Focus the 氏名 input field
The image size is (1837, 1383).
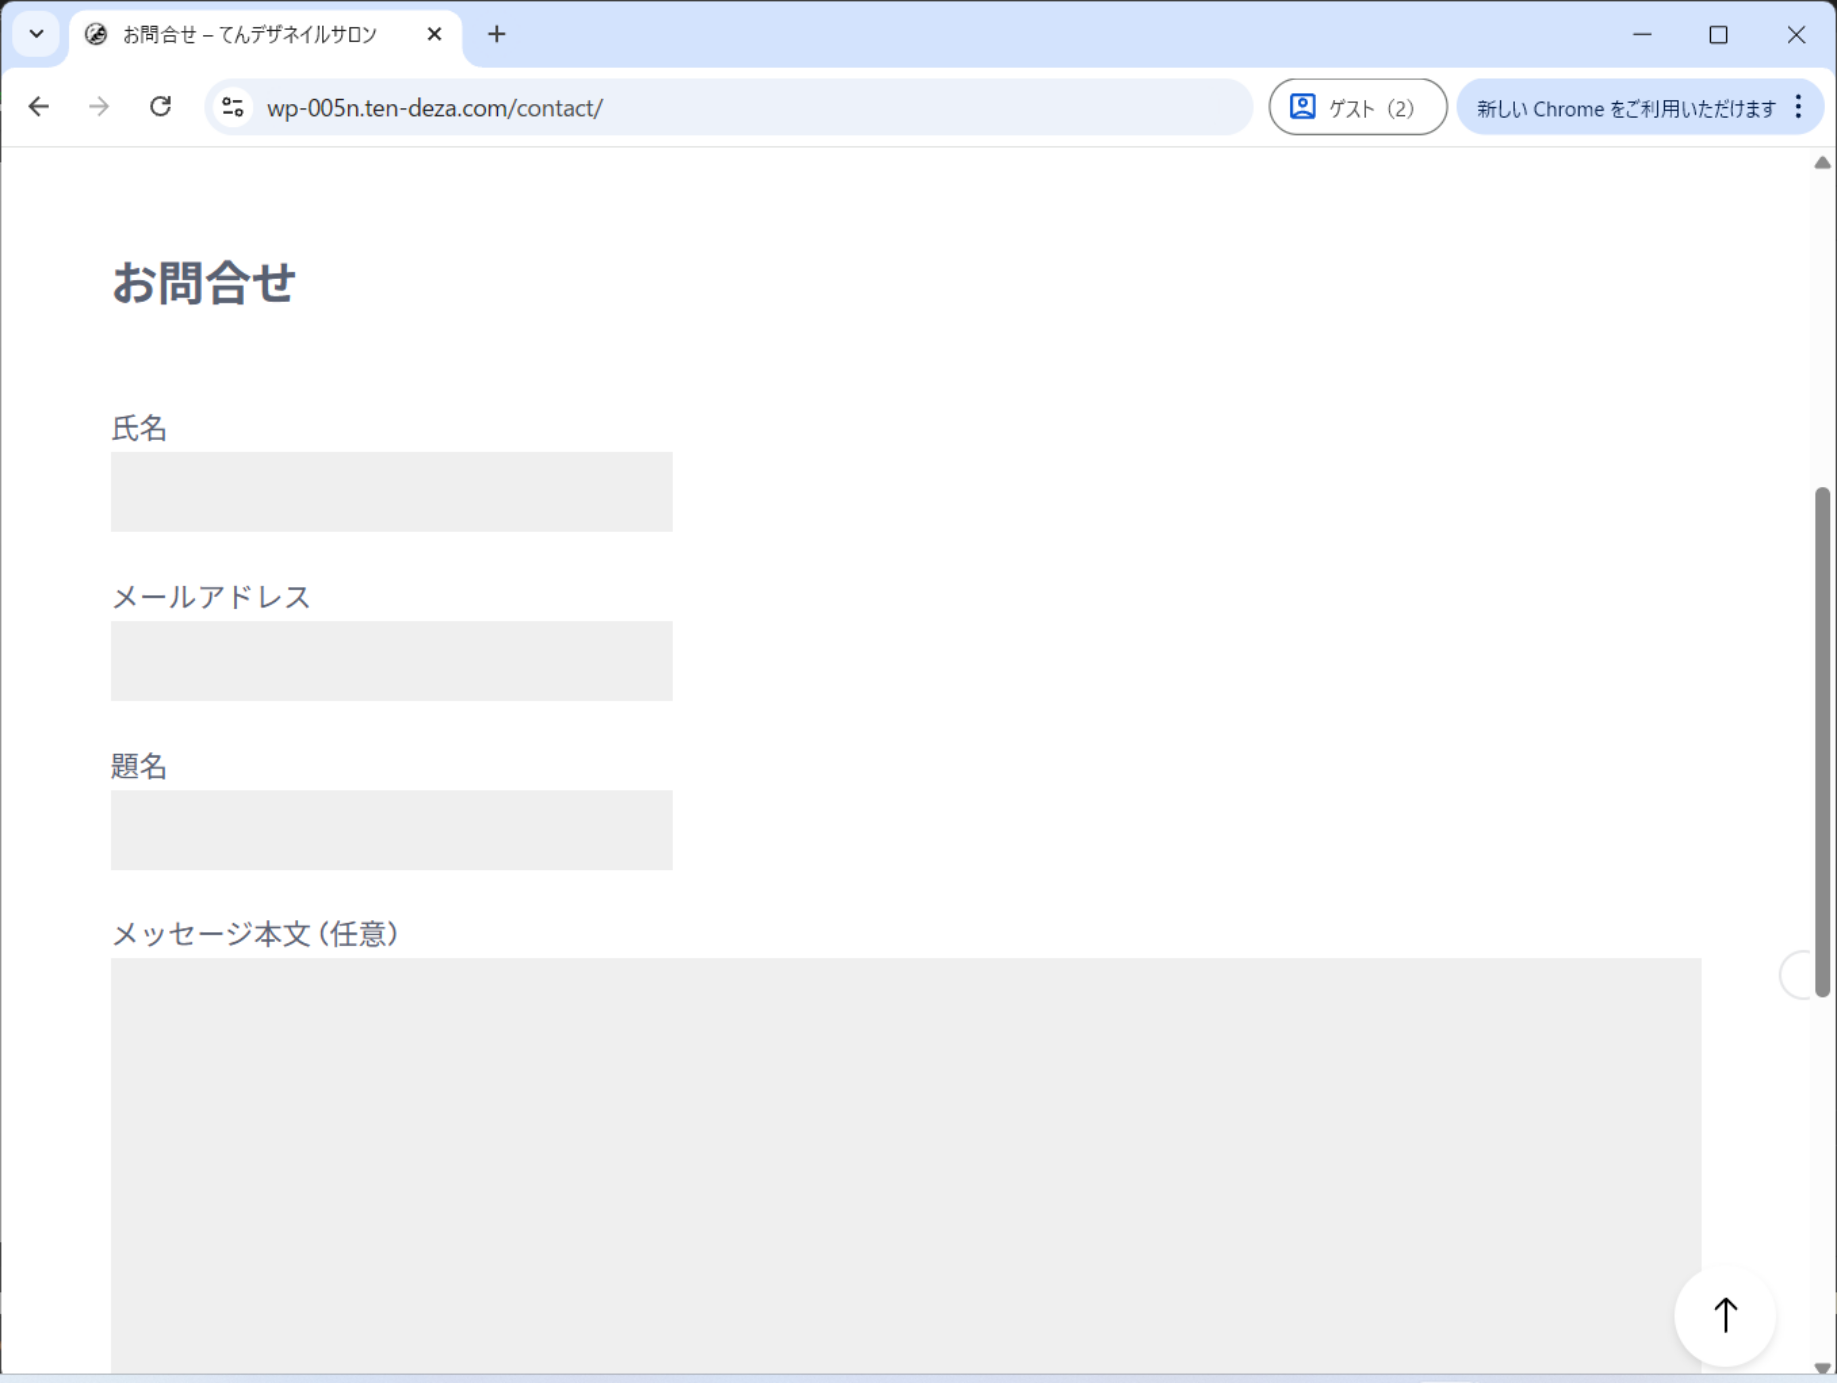(x=391, y=492)
